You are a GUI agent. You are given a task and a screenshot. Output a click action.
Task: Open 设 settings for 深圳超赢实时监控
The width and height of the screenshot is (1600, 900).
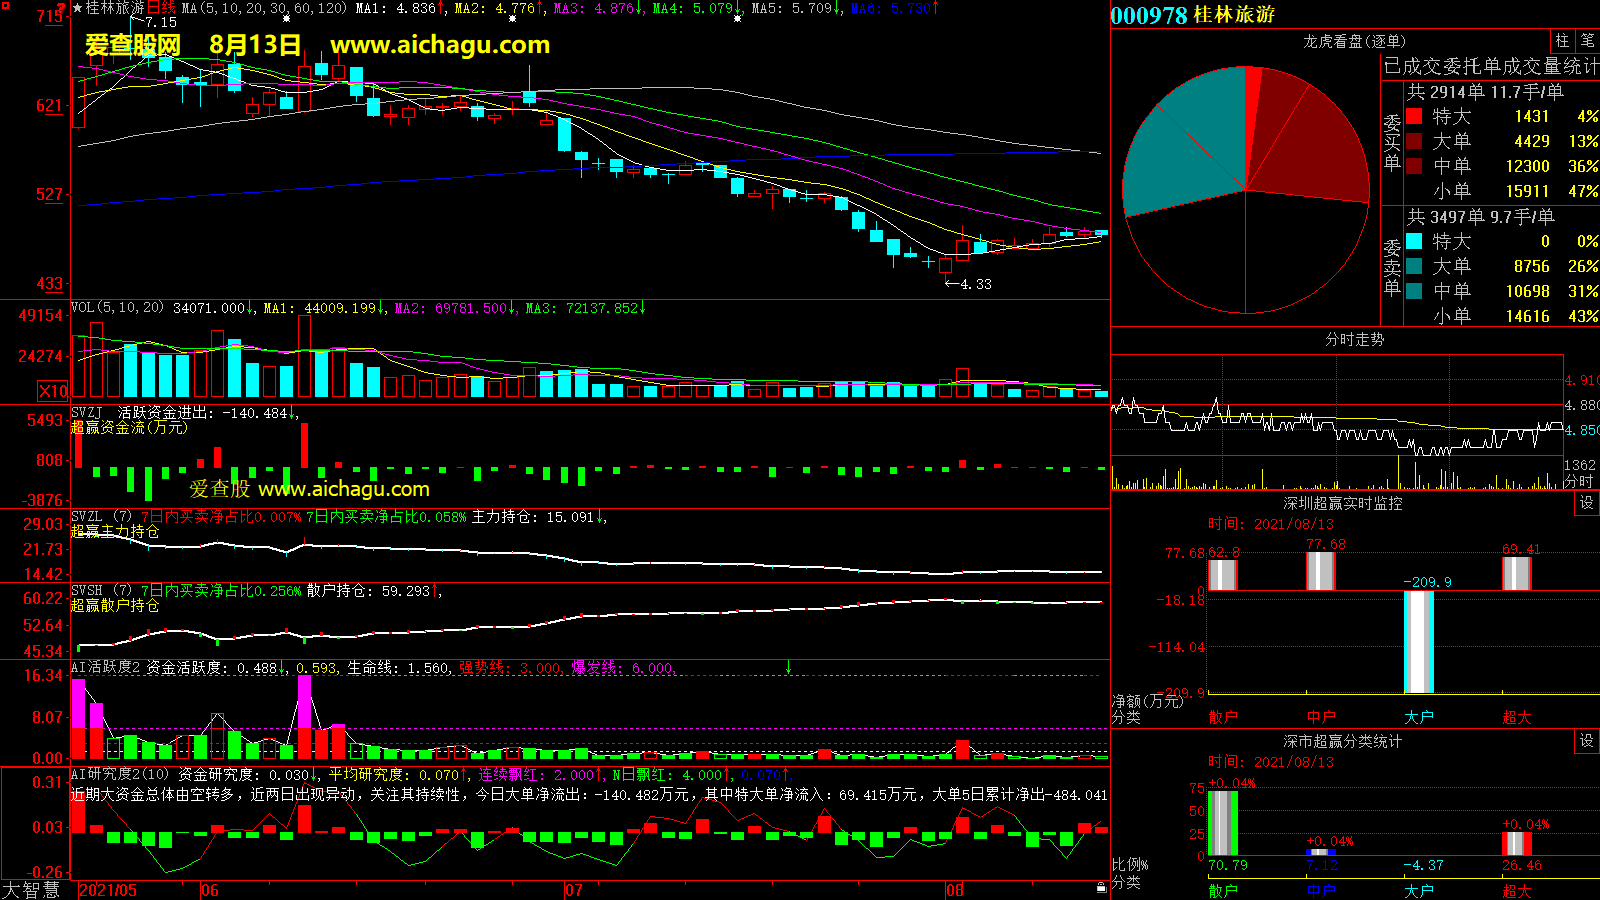click(1587, 503)
